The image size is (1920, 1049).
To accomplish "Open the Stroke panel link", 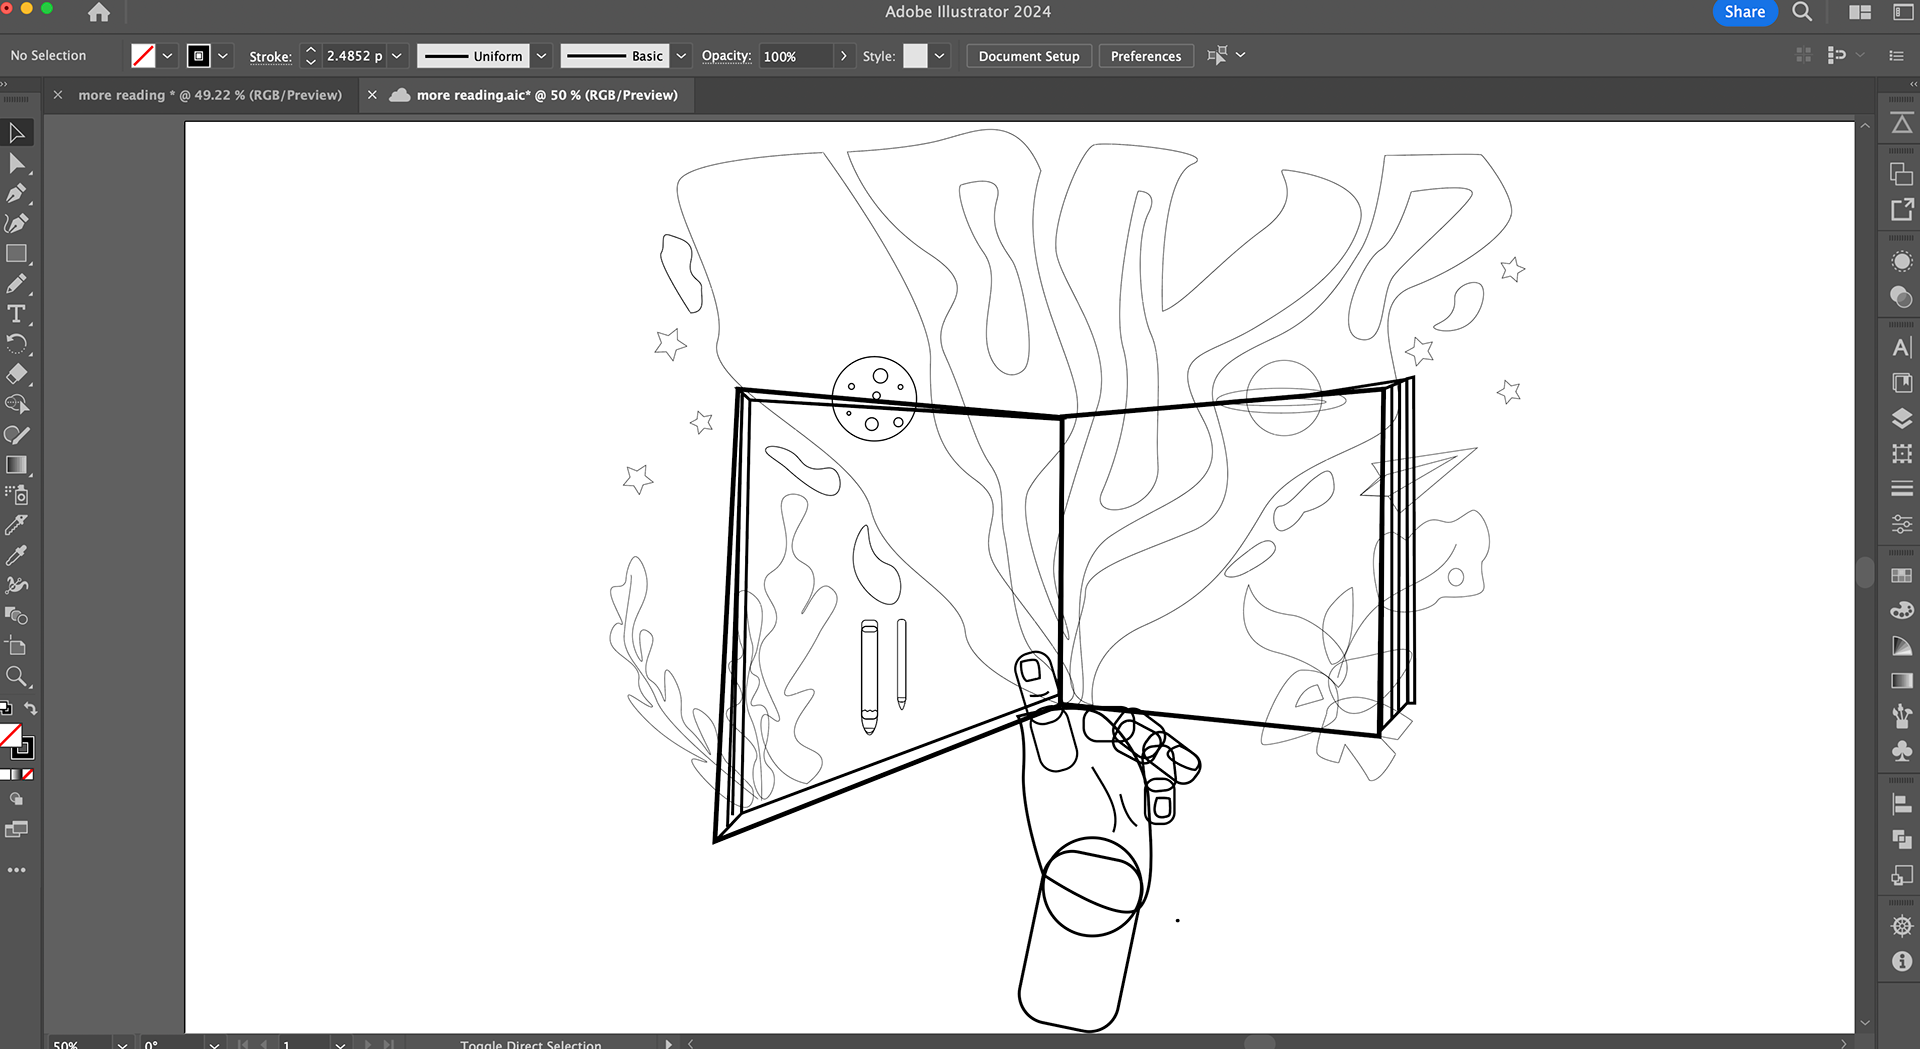I will pos(270,56).
